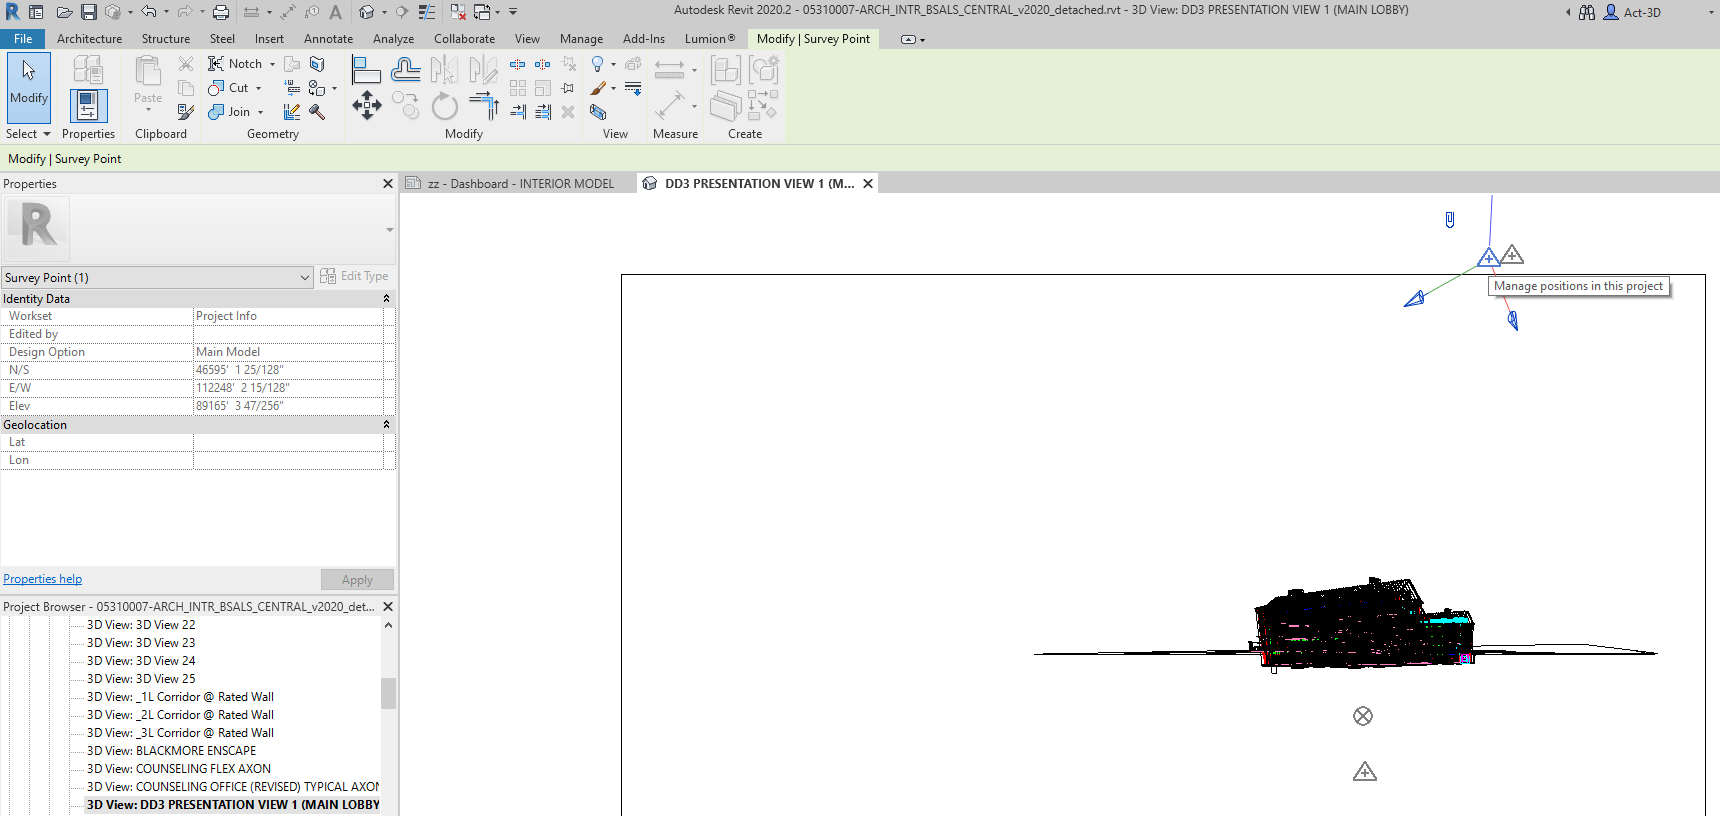Click the Properties help link
Viewport: 1720px width, 816px height.
click(42, 579)
